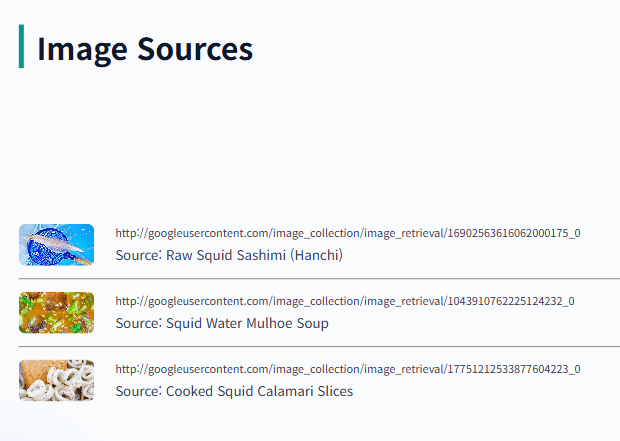Open the Squid Water Mulhoe Soup thumbnail
The height and width of the screenshot is (441, 620).
point(57,313)
